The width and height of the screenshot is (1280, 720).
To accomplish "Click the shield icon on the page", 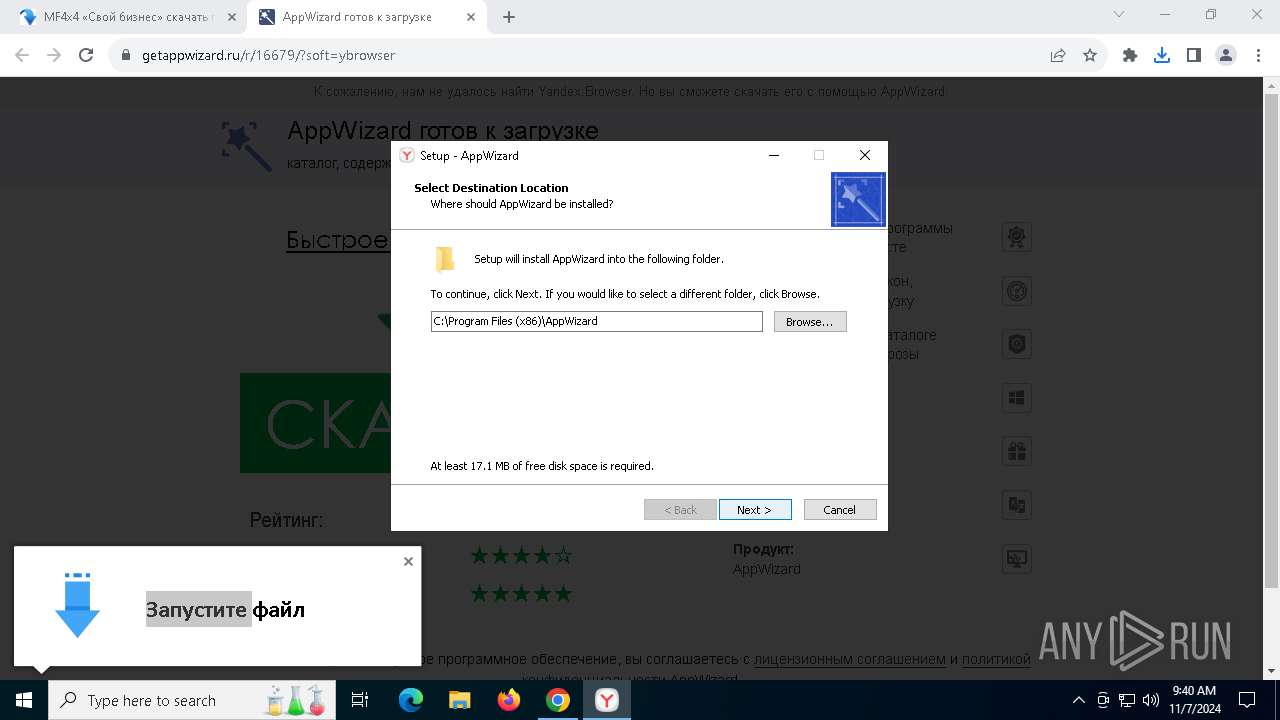I will point(1017,345).
